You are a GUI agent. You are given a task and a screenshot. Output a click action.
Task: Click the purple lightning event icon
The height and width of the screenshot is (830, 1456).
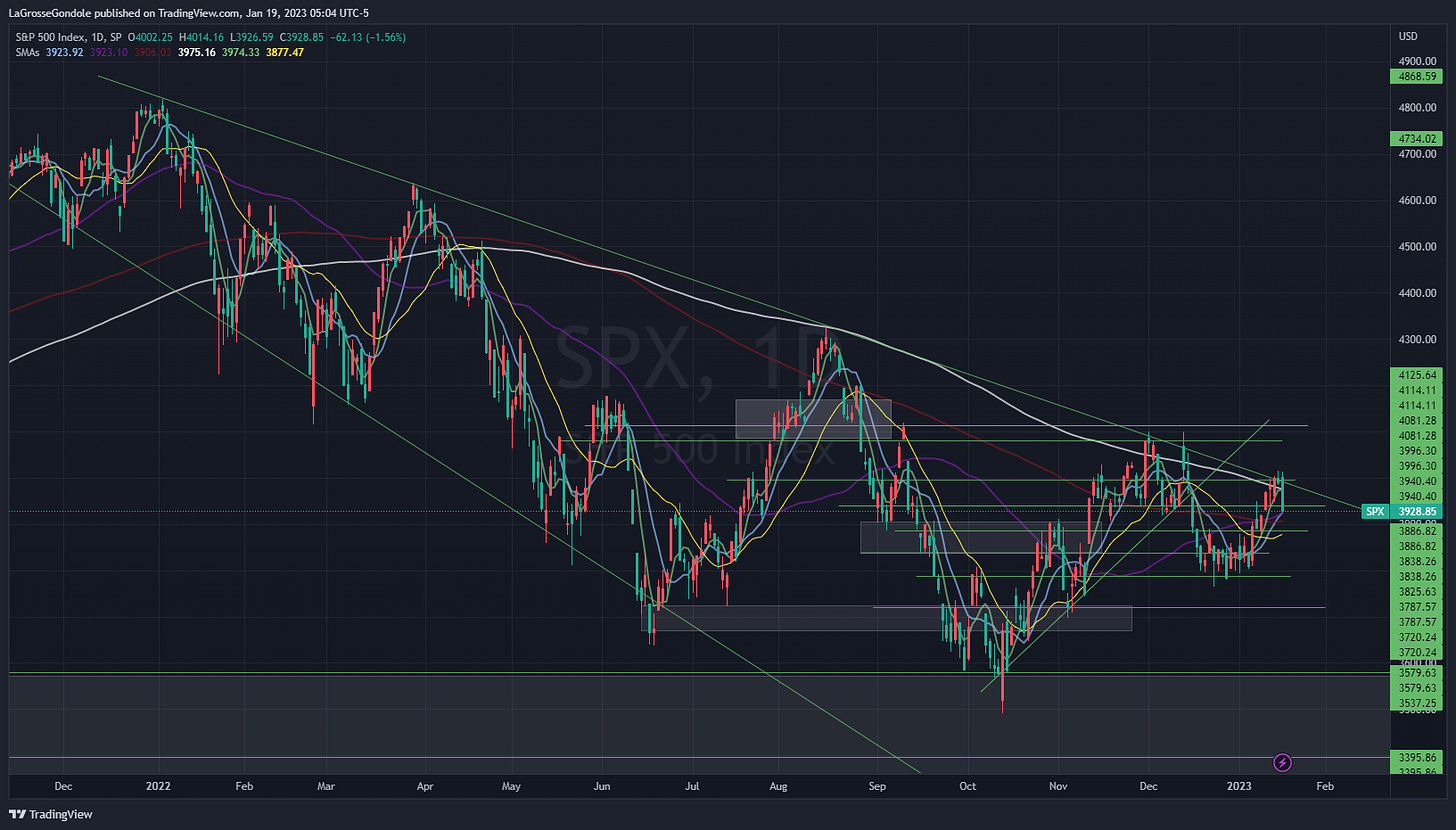(x=1283, y=763)
